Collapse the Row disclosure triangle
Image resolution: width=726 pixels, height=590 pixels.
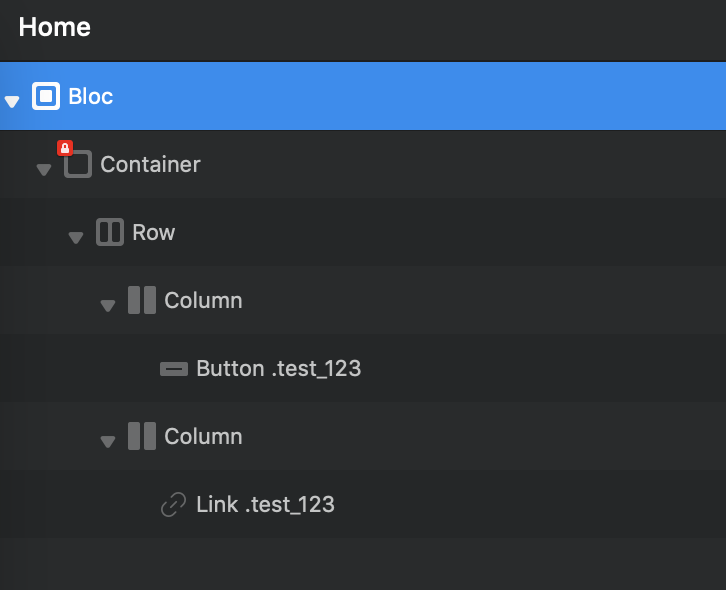point(76,237)
